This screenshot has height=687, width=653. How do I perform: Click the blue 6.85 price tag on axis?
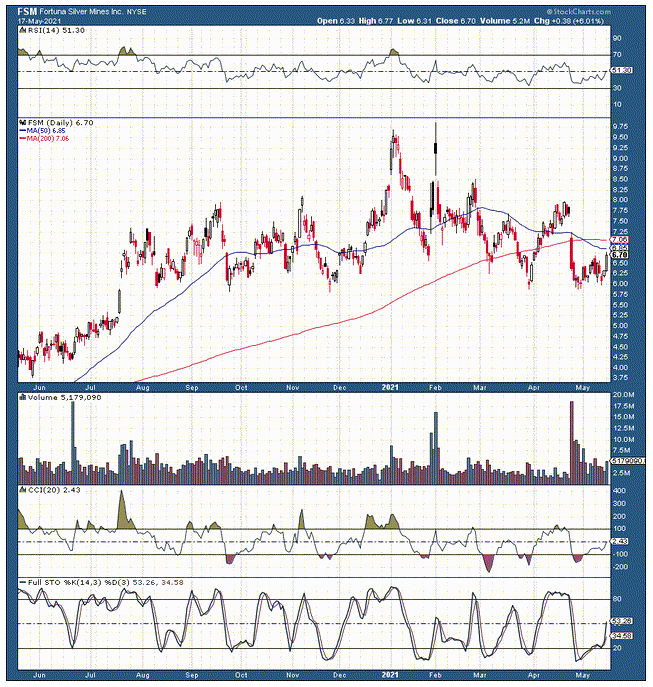pyautogui.click(x=620, y=248)
